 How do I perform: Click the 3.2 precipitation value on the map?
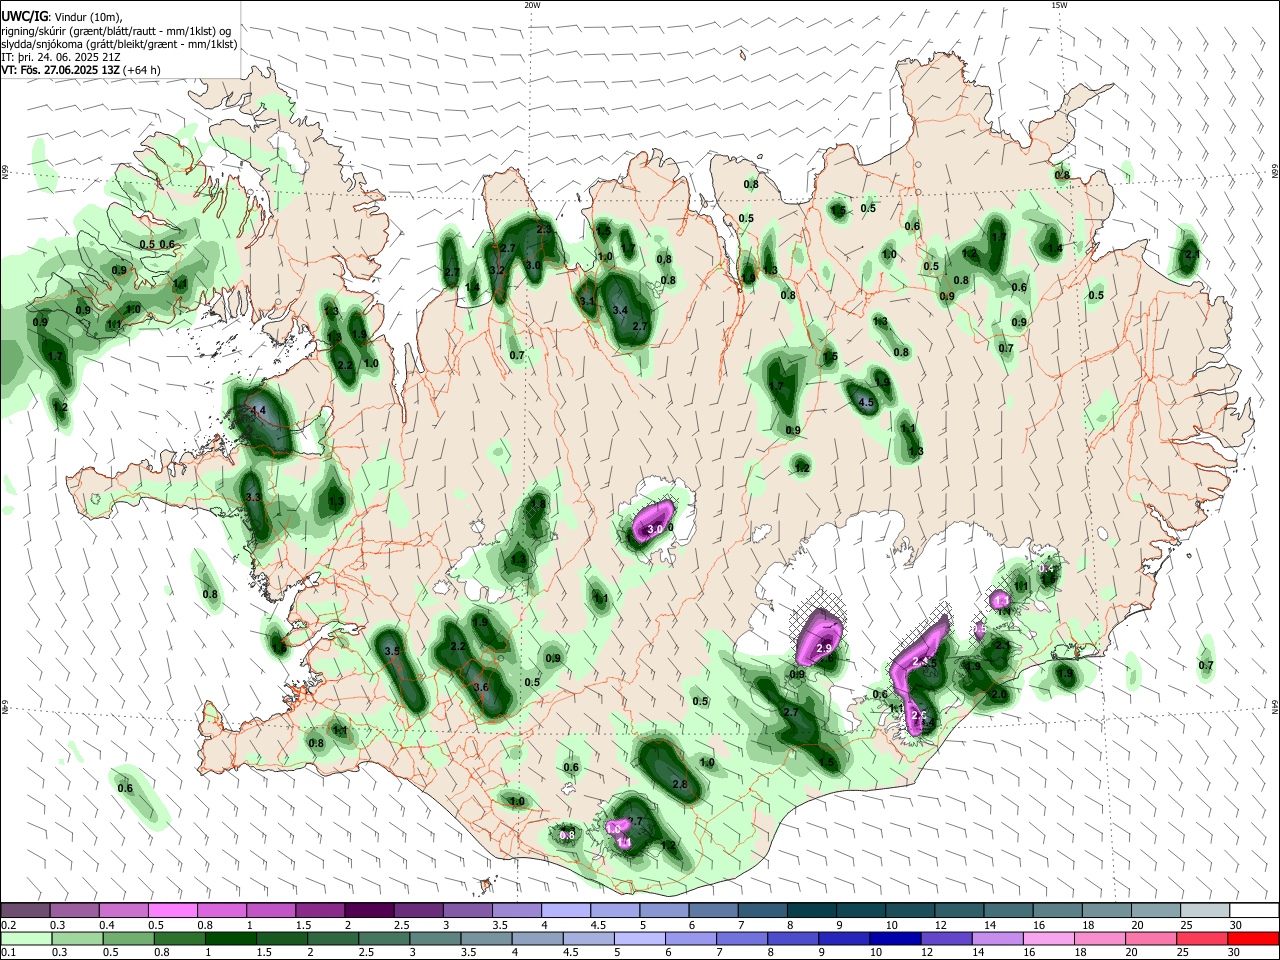pos(496,270)
